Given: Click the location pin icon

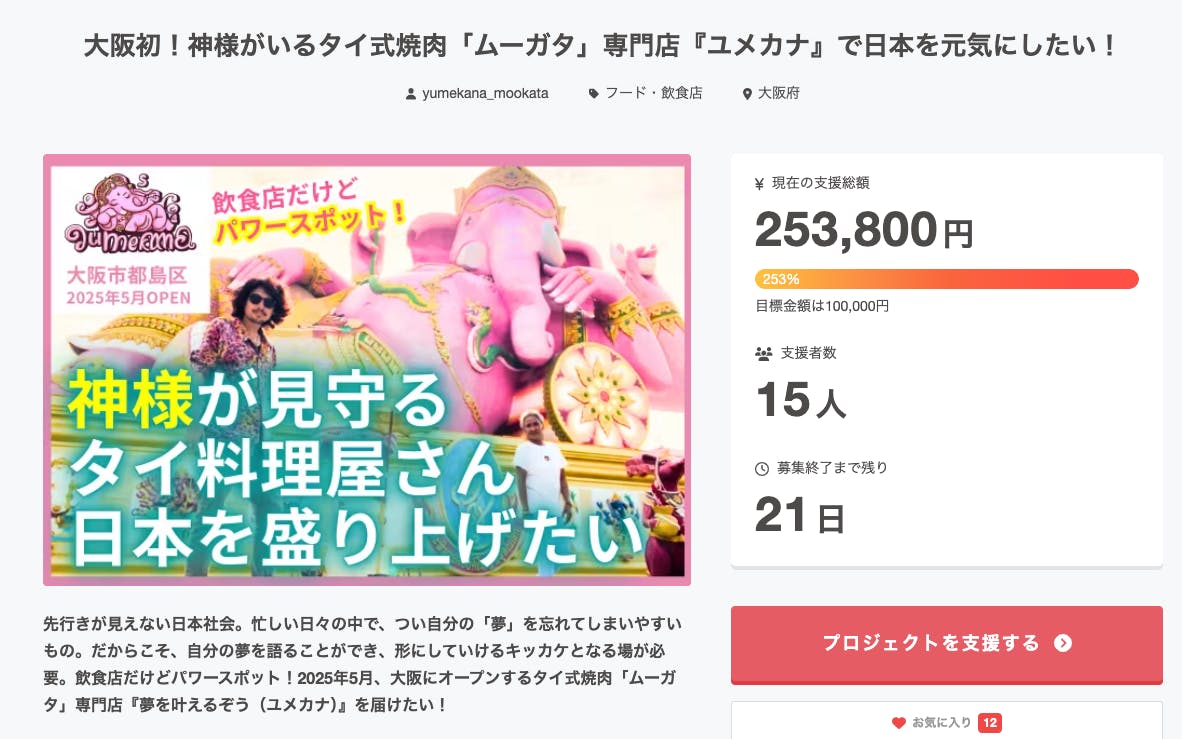Looking at the screenshot, I should point(747,94).
